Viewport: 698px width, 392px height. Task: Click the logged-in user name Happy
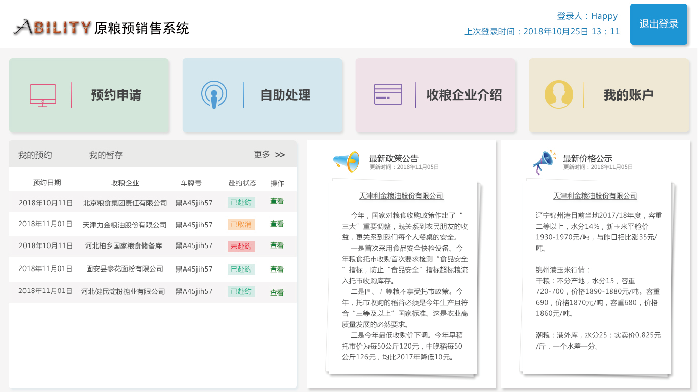pos(604,16)
